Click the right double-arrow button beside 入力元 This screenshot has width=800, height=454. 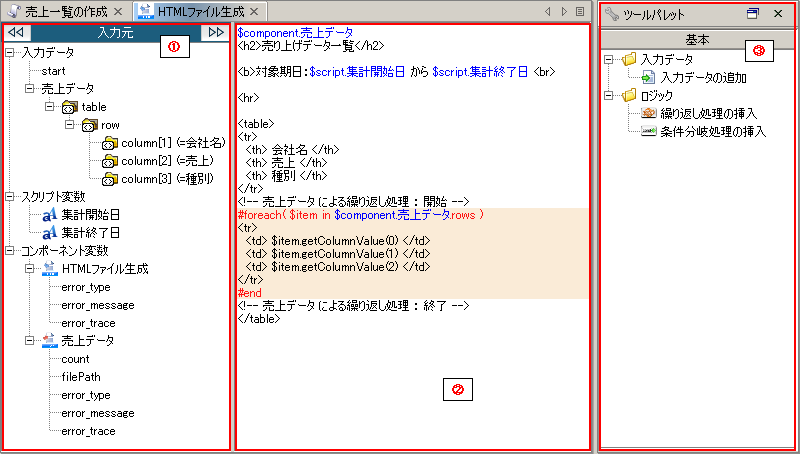(215, 33)
